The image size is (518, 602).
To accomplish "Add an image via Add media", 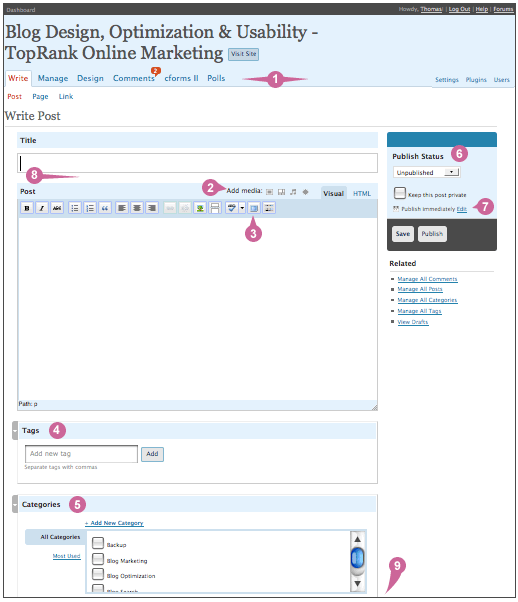I will point(270,192).
